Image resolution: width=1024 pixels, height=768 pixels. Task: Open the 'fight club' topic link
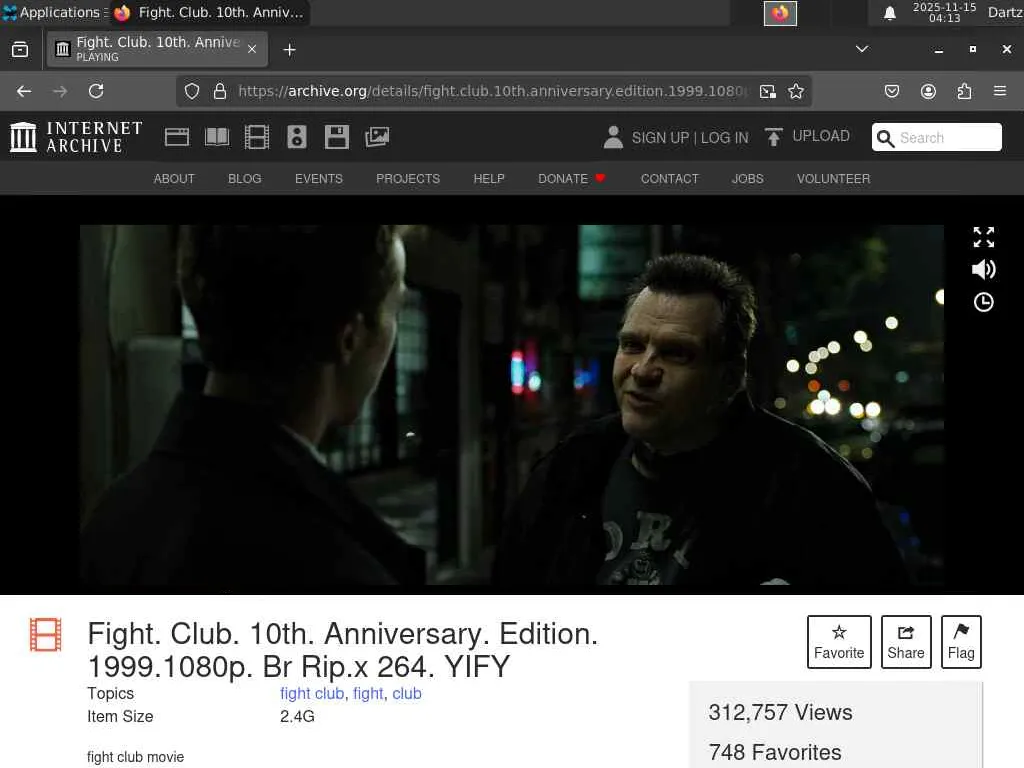pos(312,694)
